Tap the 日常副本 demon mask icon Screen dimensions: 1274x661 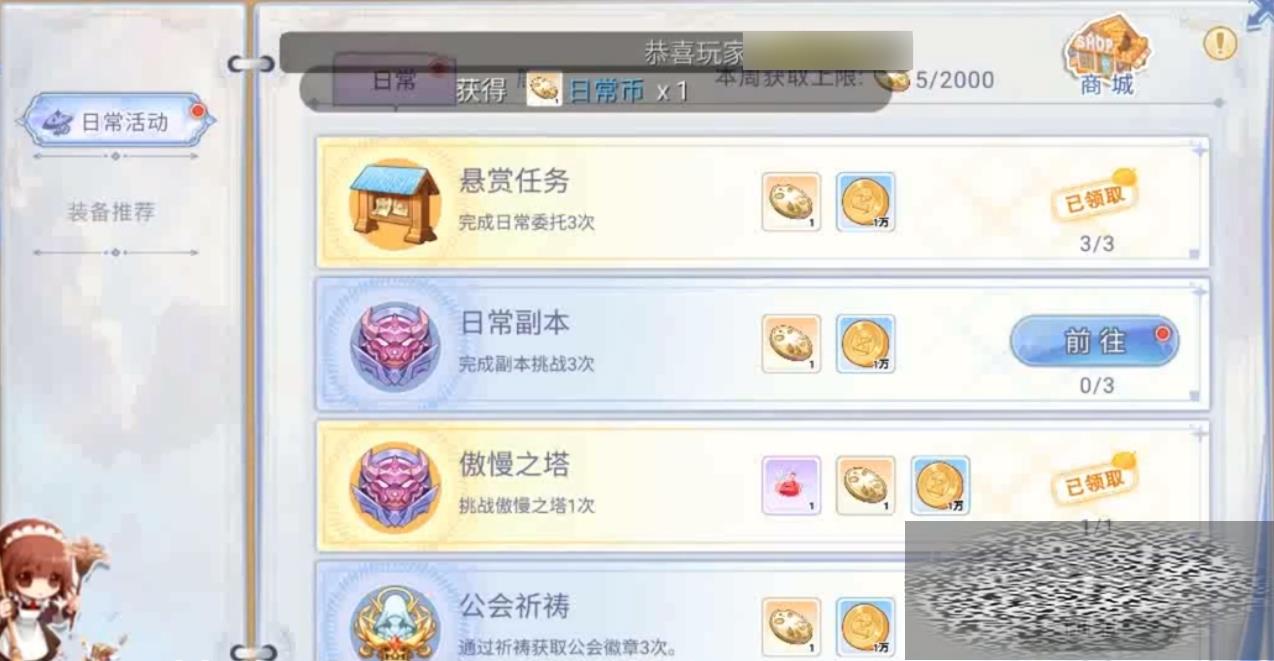395,346
